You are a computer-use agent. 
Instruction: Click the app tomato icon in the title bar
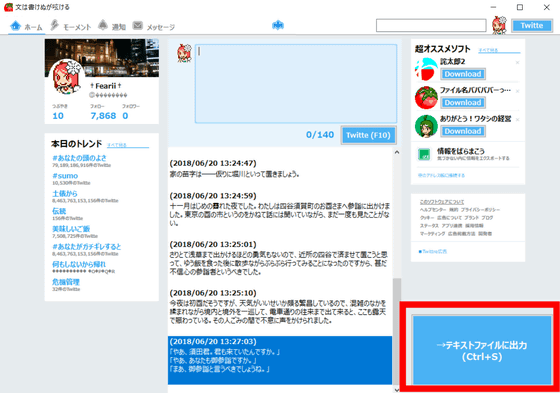8,7
